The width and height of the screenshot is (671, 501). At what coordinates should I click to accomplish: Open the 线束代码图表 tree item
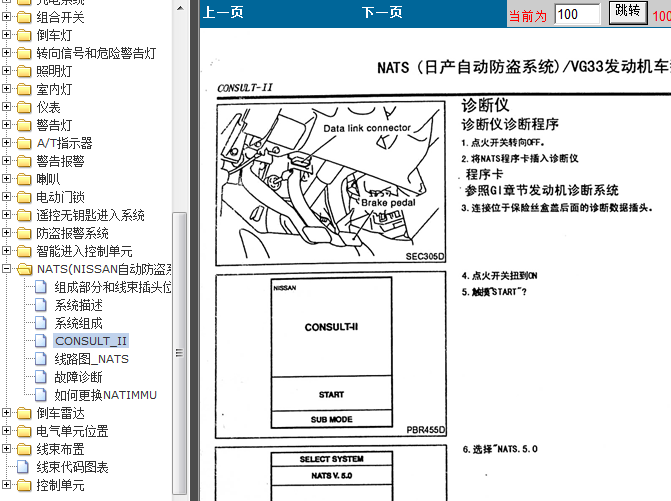(72, 467)
